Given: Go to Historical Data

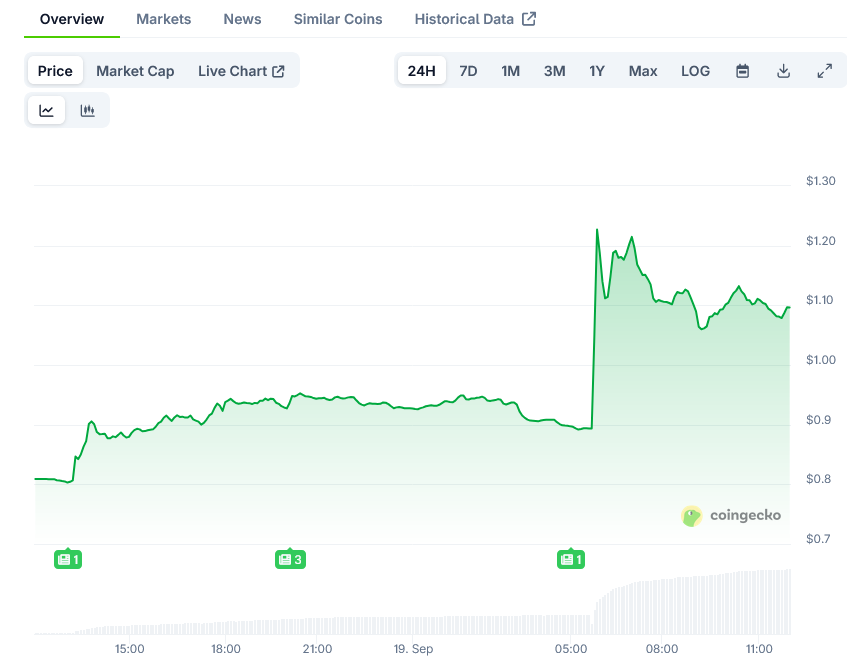Looking at the screenshot, I should (463, 18).
